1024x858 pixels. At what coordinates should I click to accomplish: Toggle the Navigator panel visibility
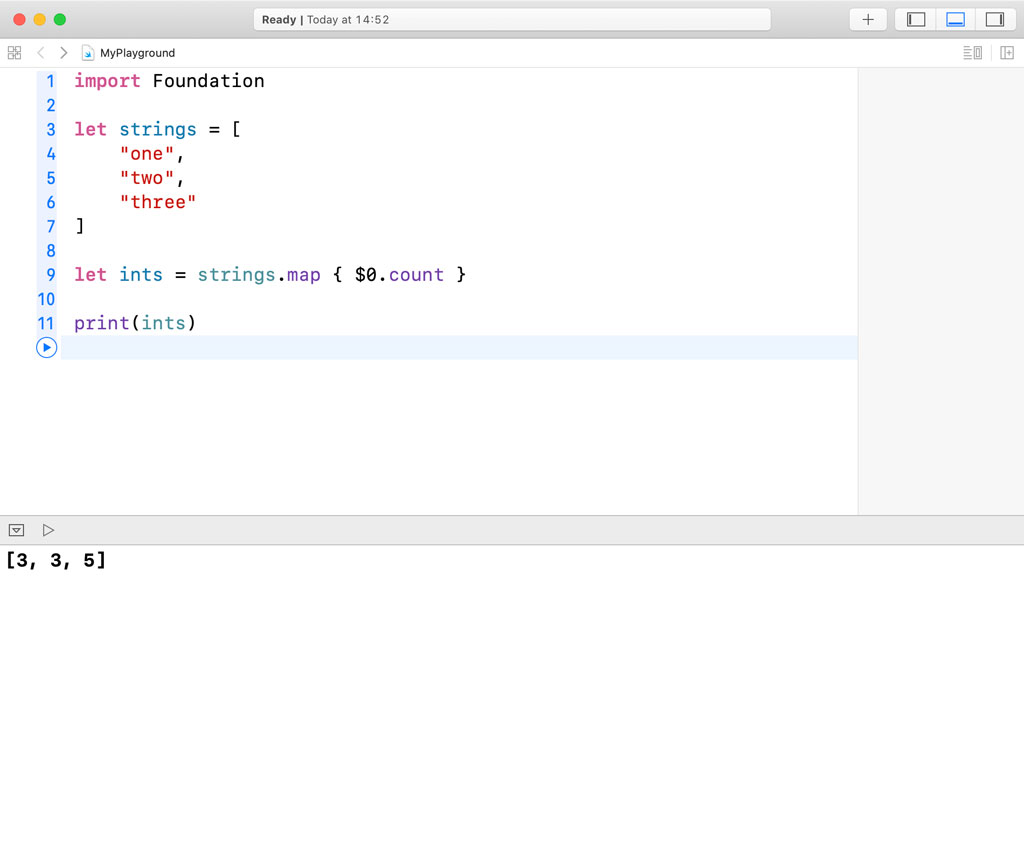click(915, 19)
